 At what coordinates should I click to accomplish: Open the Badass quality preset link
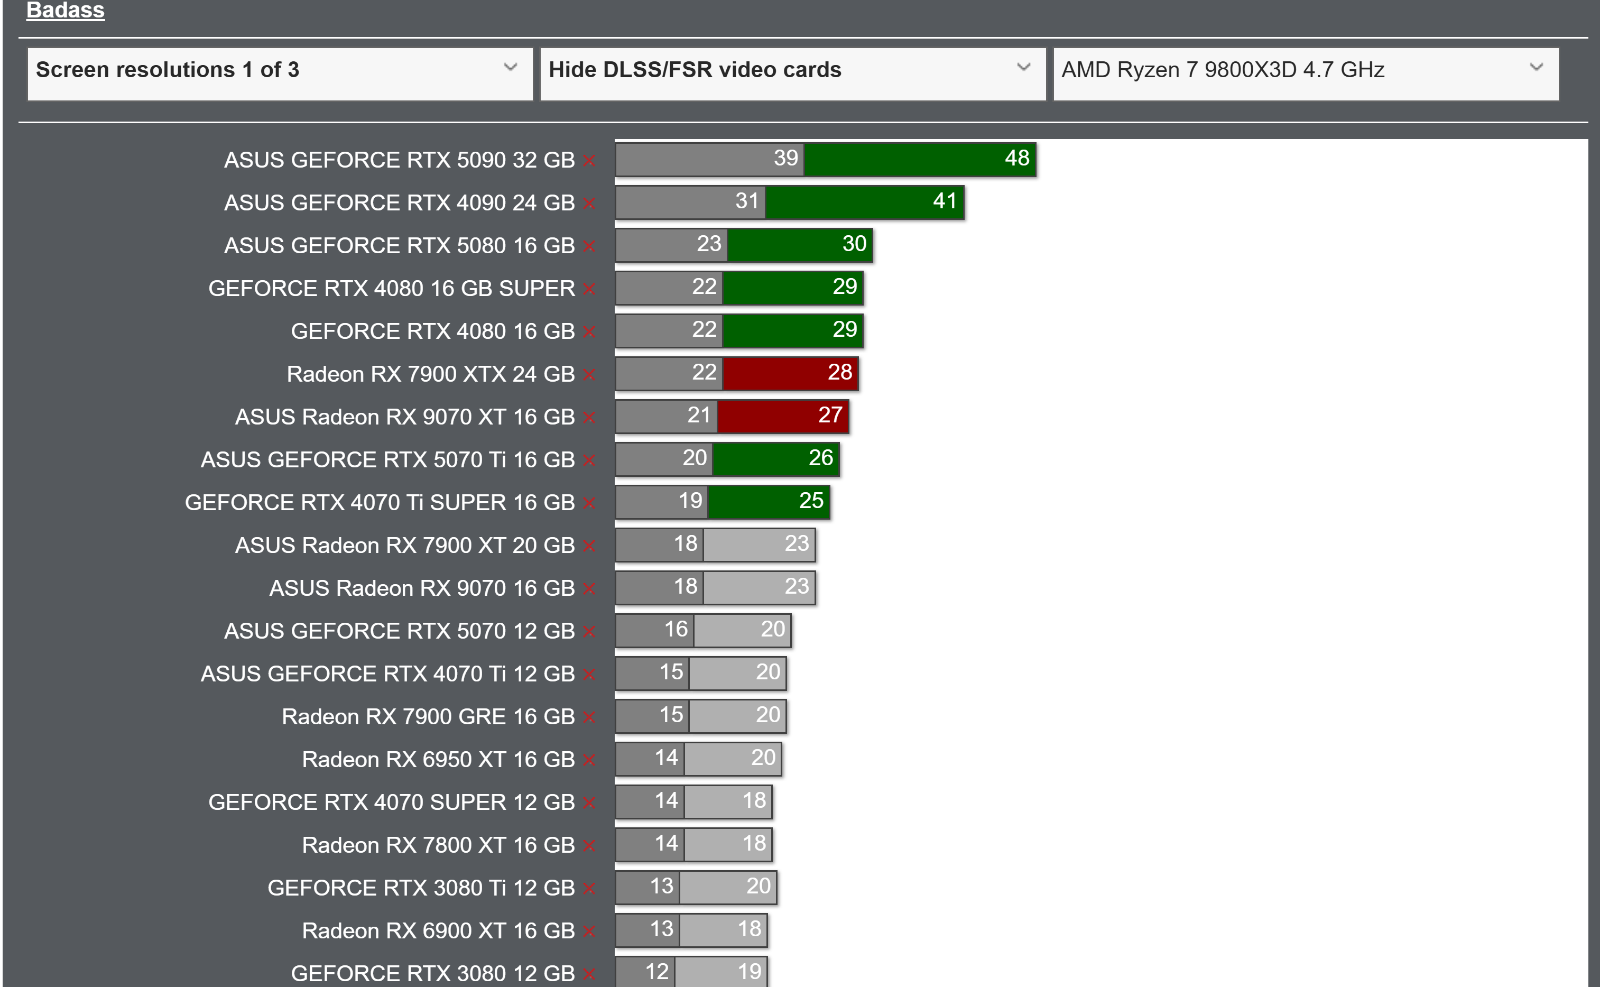click(65, 10)
